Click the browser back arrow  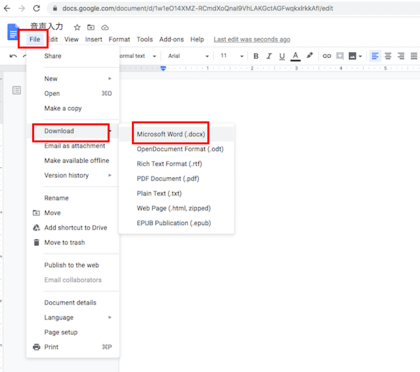point(7,8)
